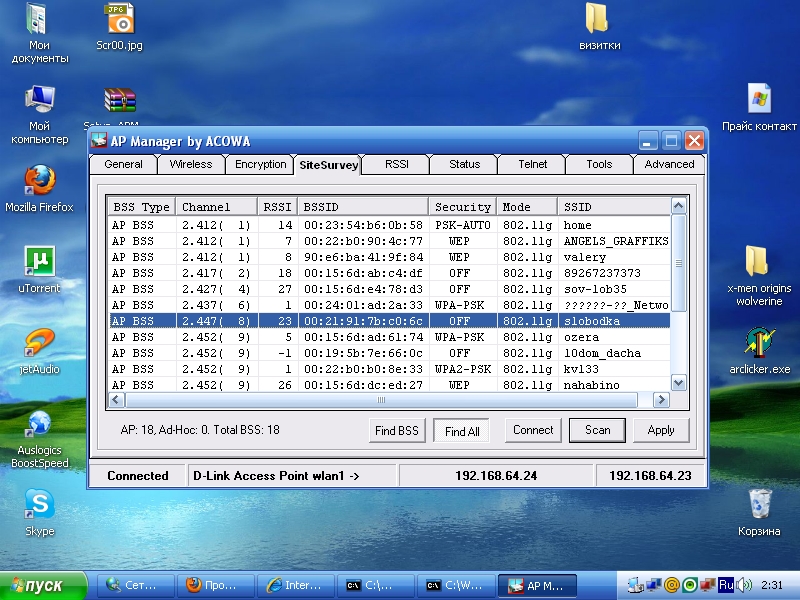800x600 pixels.
Task: Click the Find All button
Action: tap(462, 431)
